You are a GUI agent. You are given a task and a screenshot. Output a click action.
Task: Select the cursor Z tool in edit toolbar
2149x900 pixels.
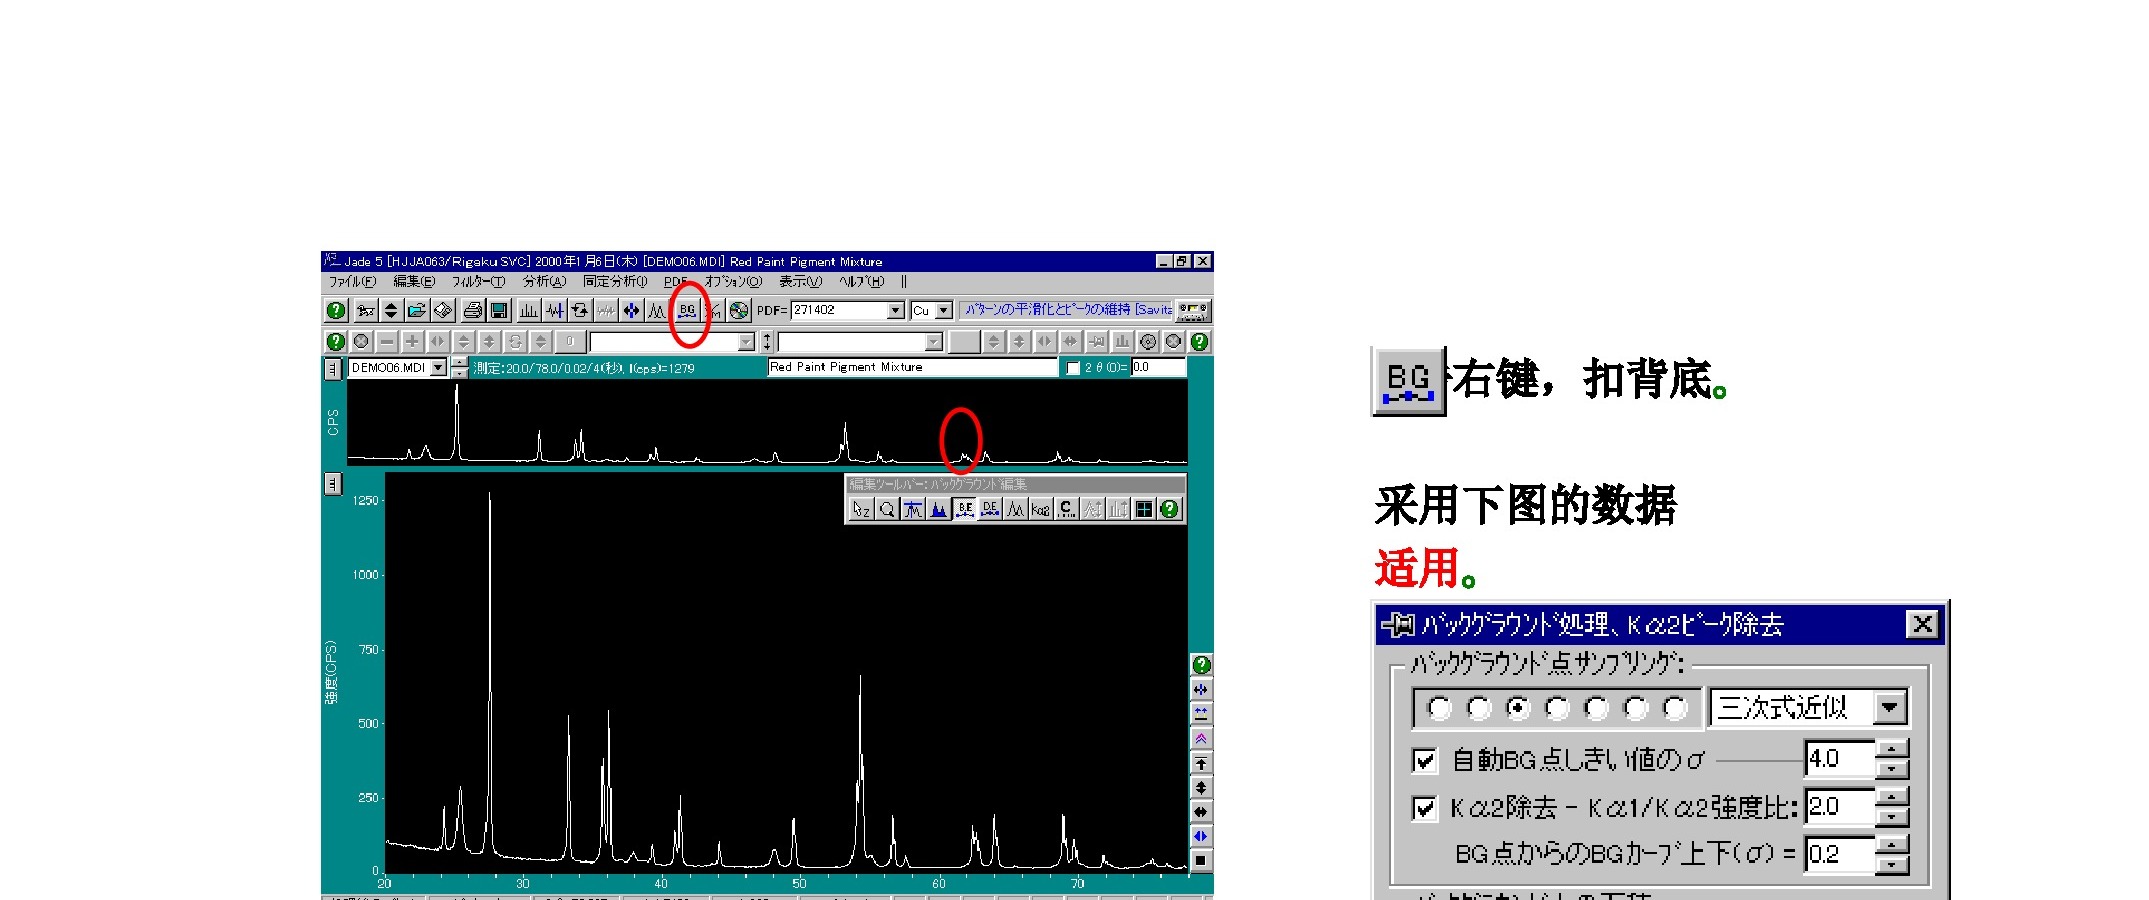tap(861, 509)
